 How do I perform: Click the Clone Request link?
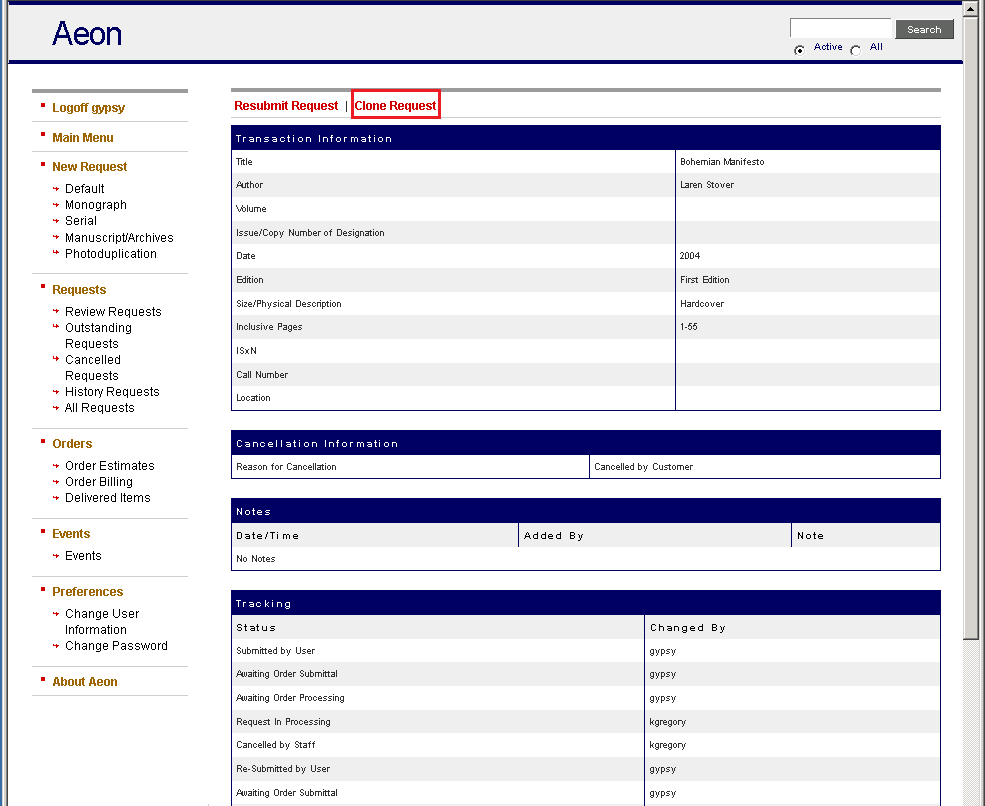(395, 106)
